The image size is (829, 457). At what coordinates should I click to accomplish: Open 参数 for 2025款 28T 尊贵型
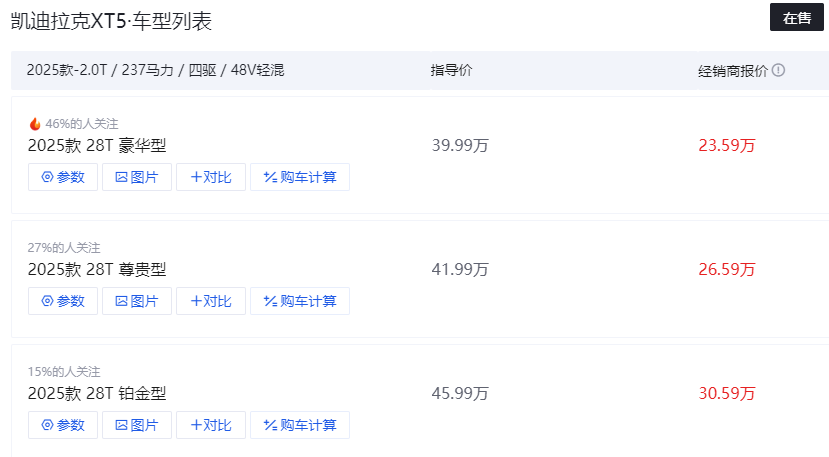click(63, 301)
